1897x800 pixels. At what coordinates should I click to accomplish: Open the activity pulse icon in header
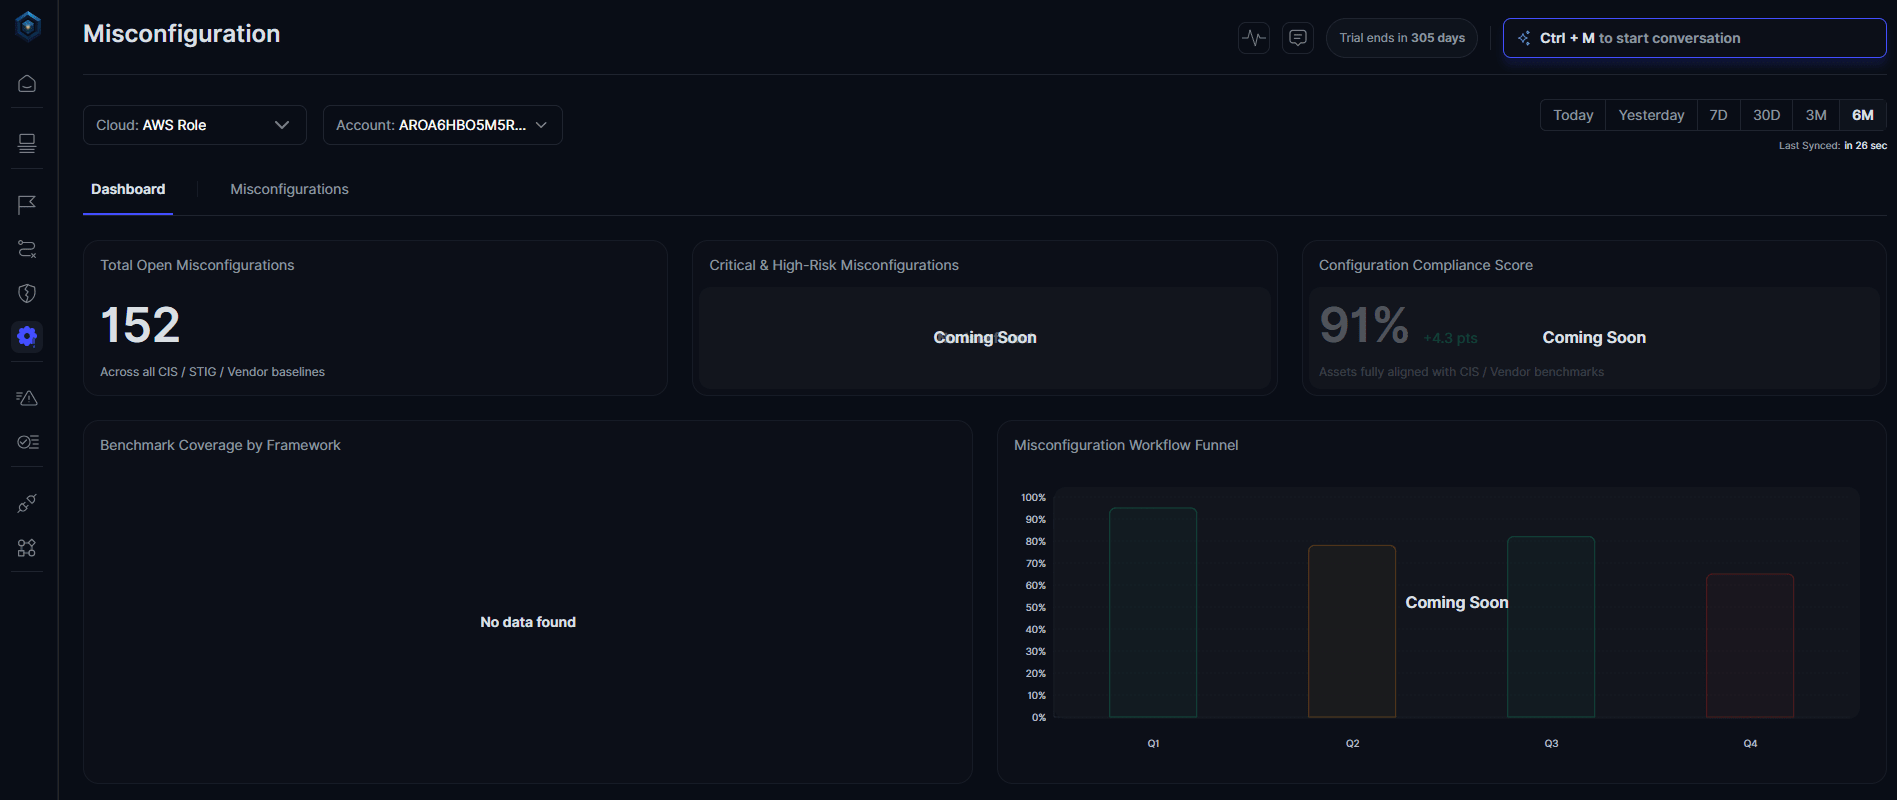(x=1253, y=38)
